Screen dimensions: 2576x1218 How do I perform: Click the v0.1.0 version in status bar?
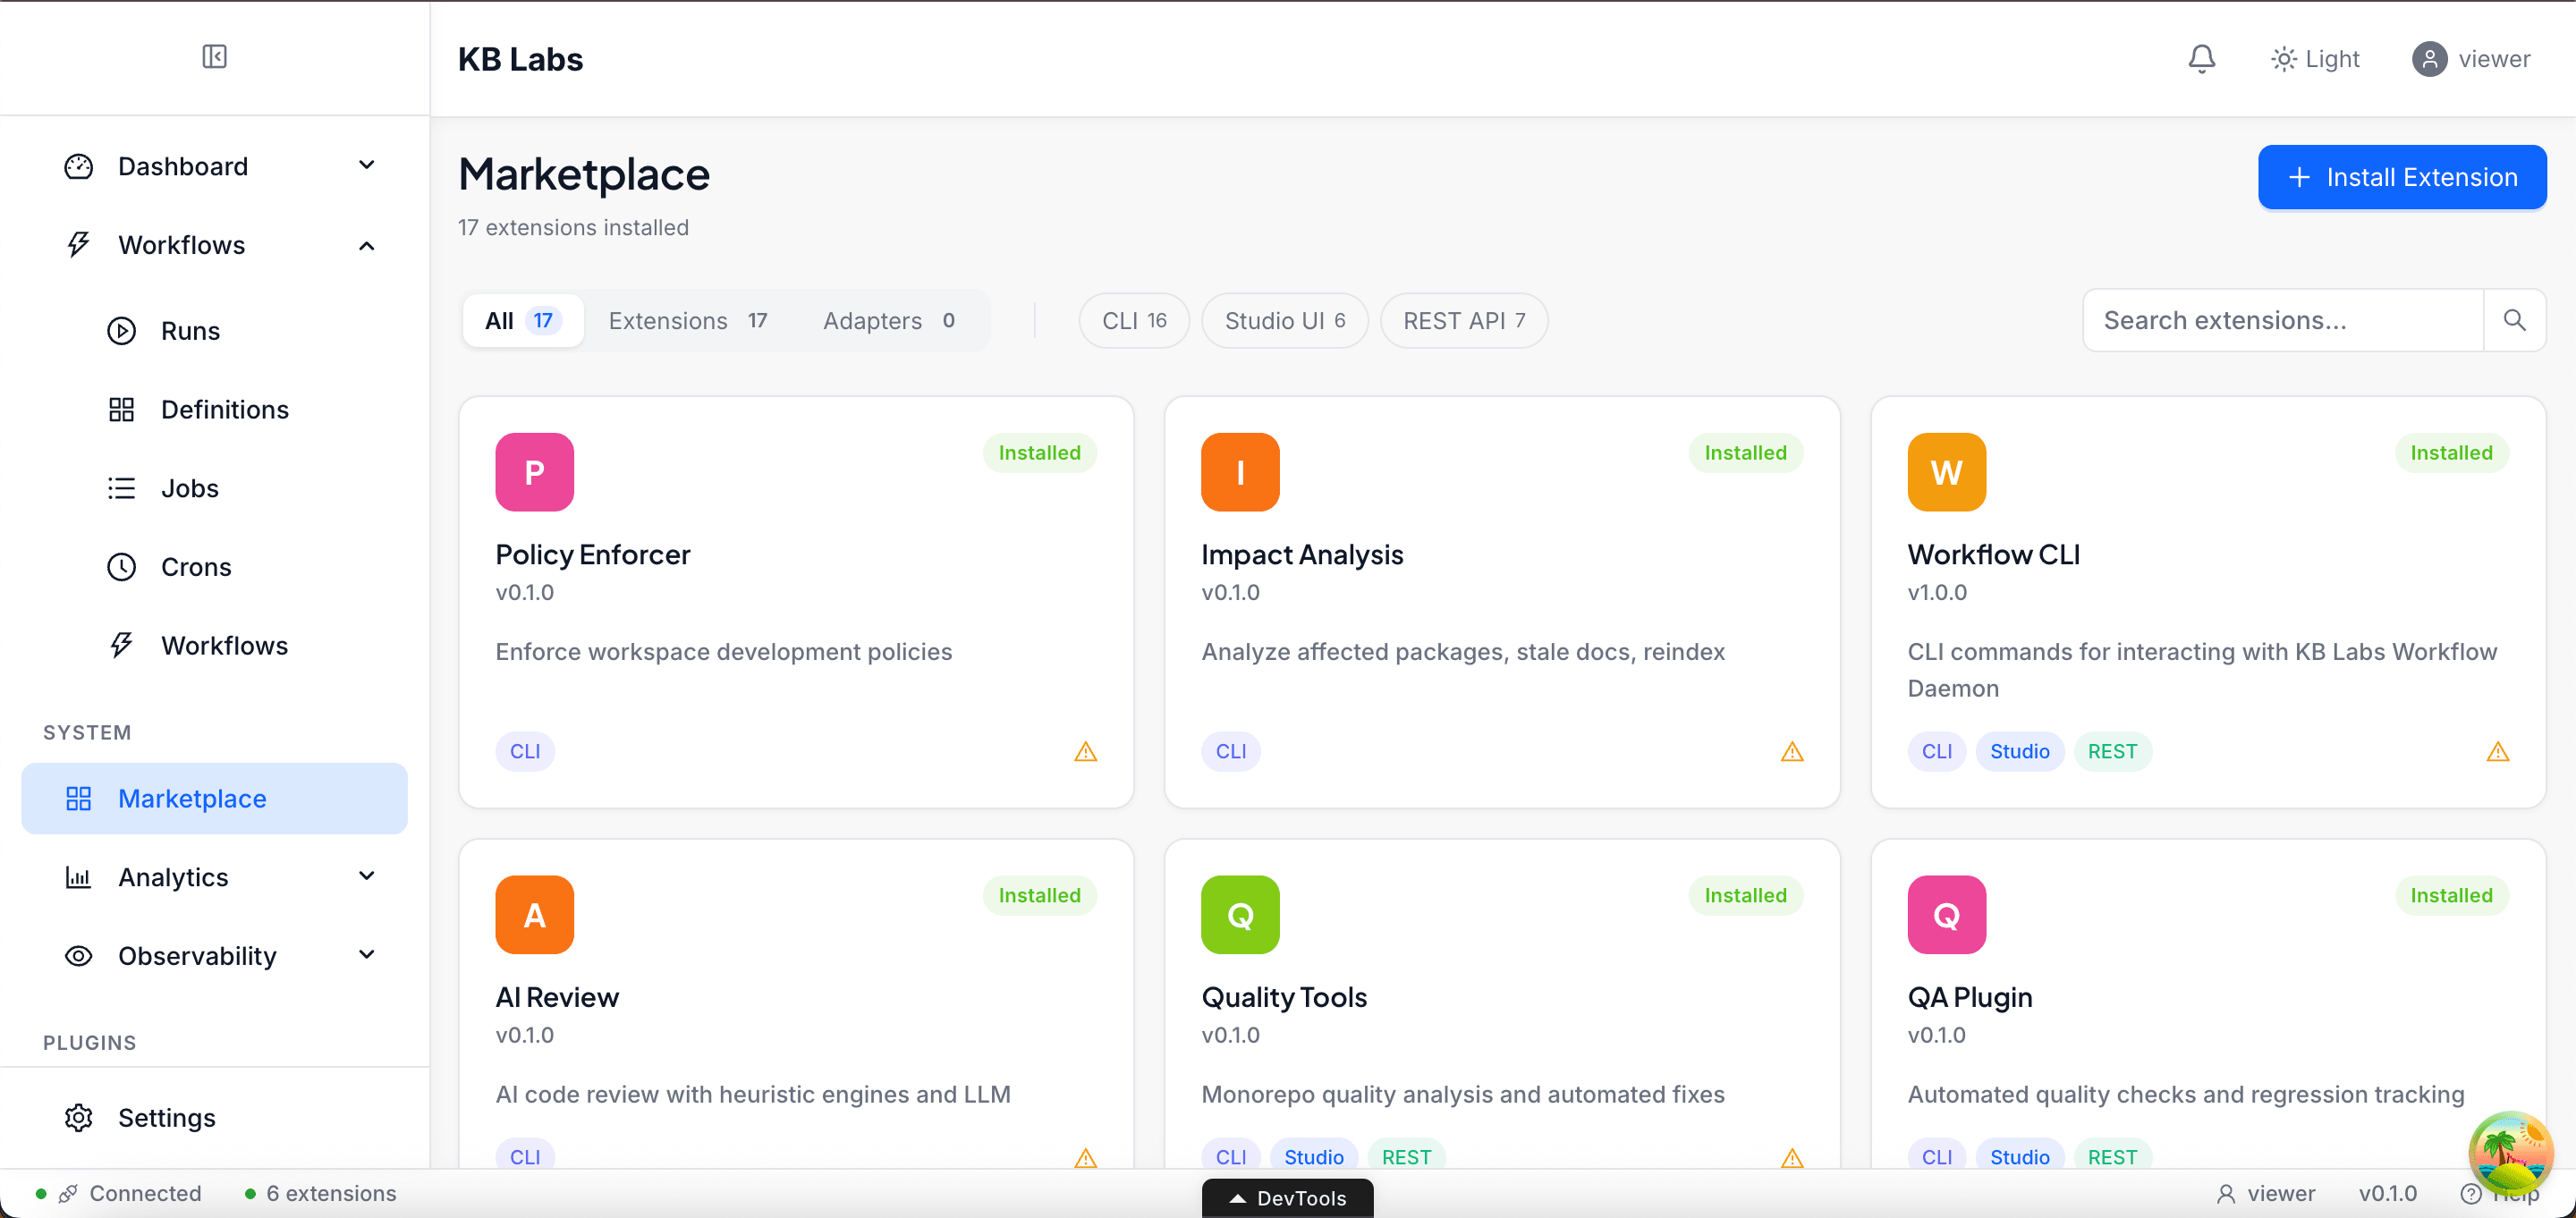click(2387, 1194)
